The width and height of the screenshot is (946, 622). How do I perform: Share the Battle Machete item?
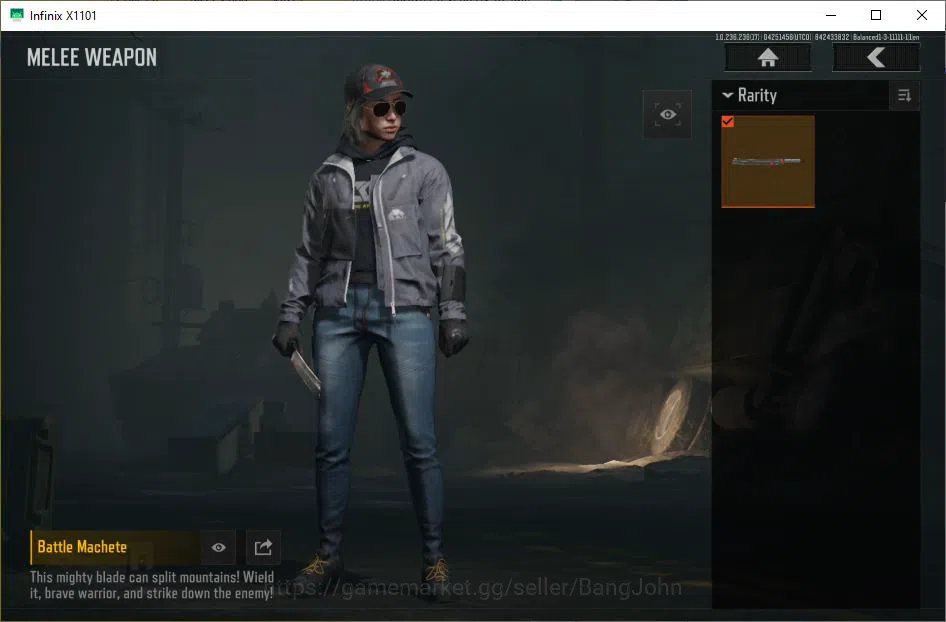click(263, 547)
